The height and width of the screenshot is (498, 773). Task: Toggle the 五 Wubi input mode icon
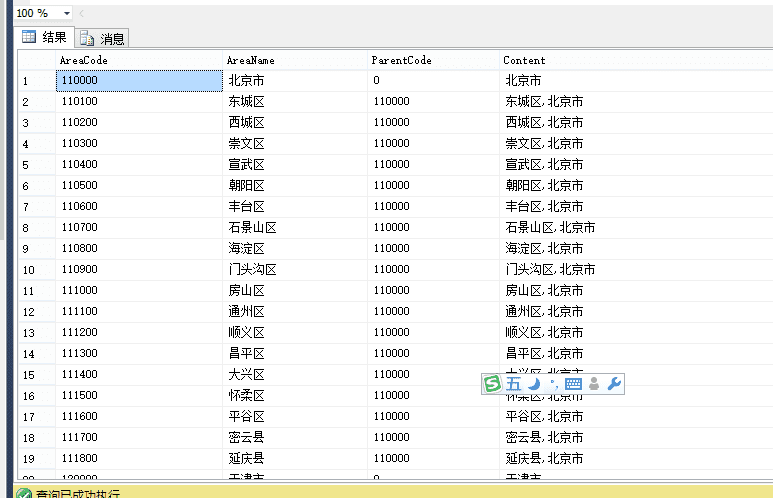tap(513, 384)
